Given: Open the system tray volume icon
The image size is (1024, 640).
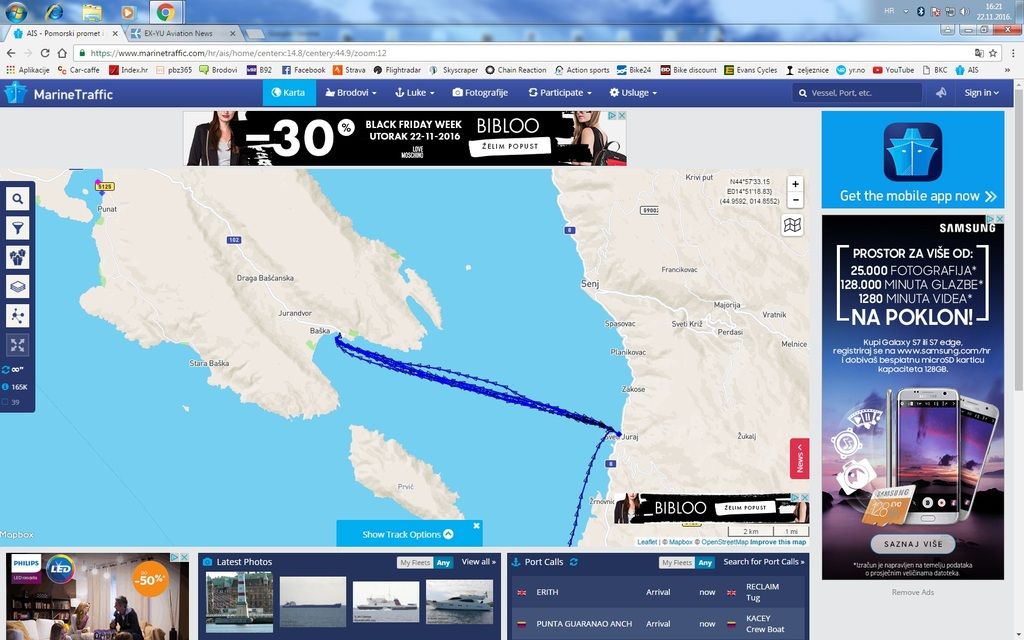Looking at the screenshot, I should tap(965, 11).
